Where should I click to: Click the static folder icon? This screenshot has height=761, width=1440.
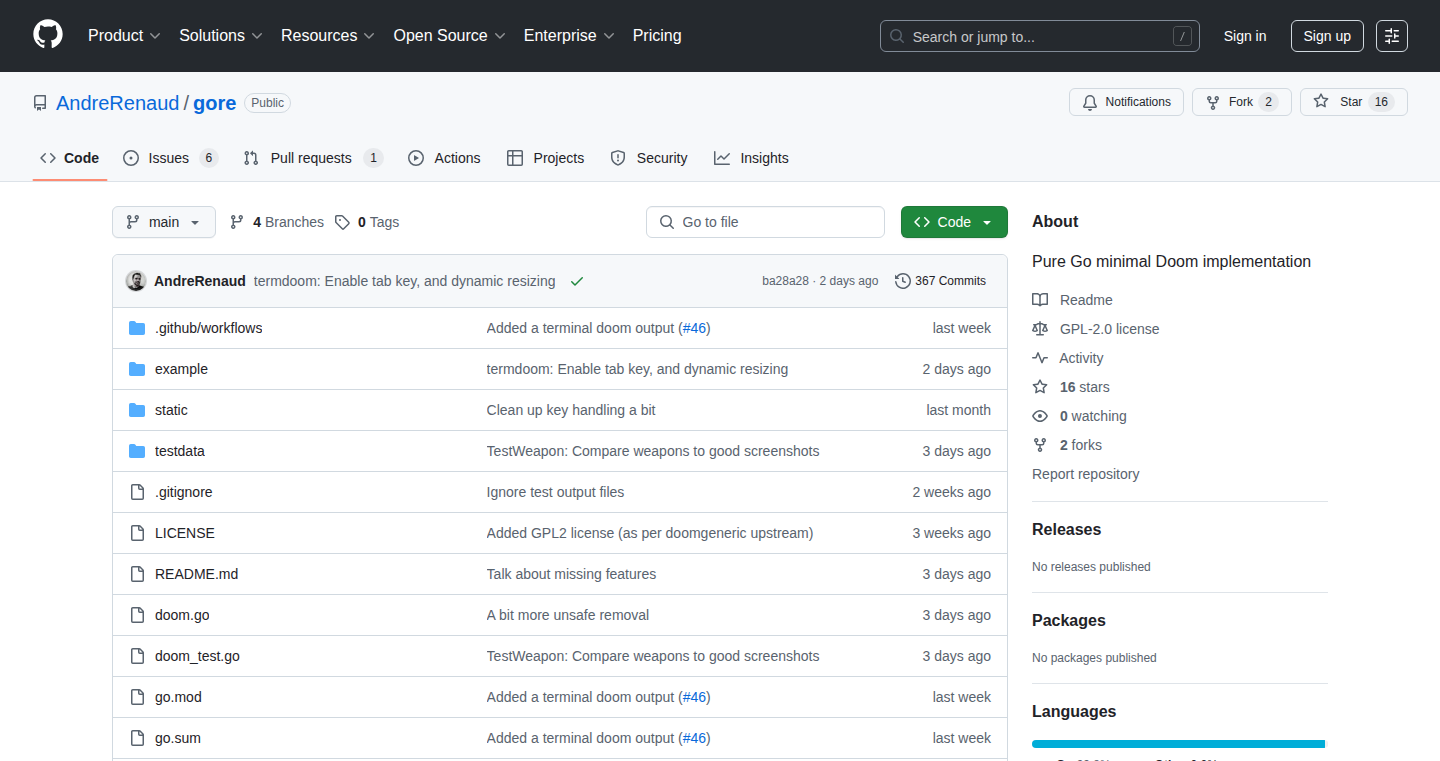point(137,410)
